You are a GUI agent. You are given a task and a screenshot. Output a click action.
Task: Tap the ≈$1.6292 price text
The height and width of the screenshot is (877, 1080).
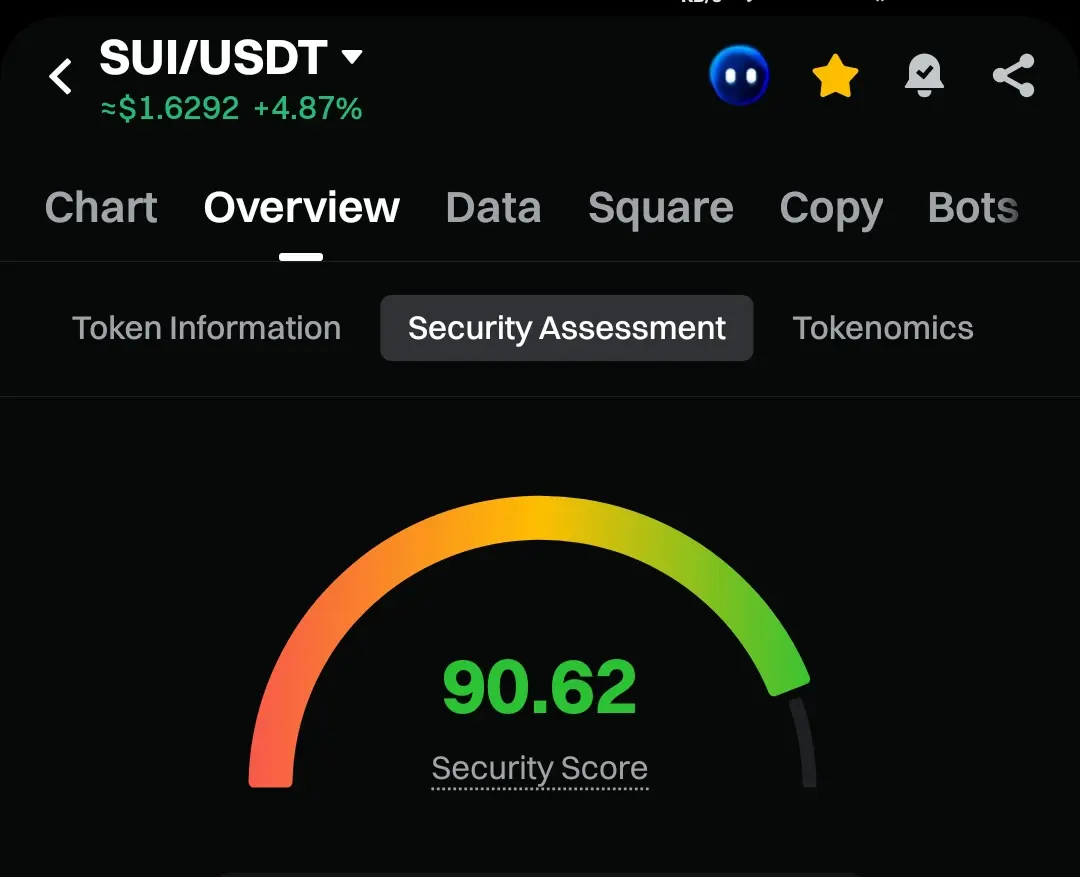pyautogui.click(x=170, y=109)
